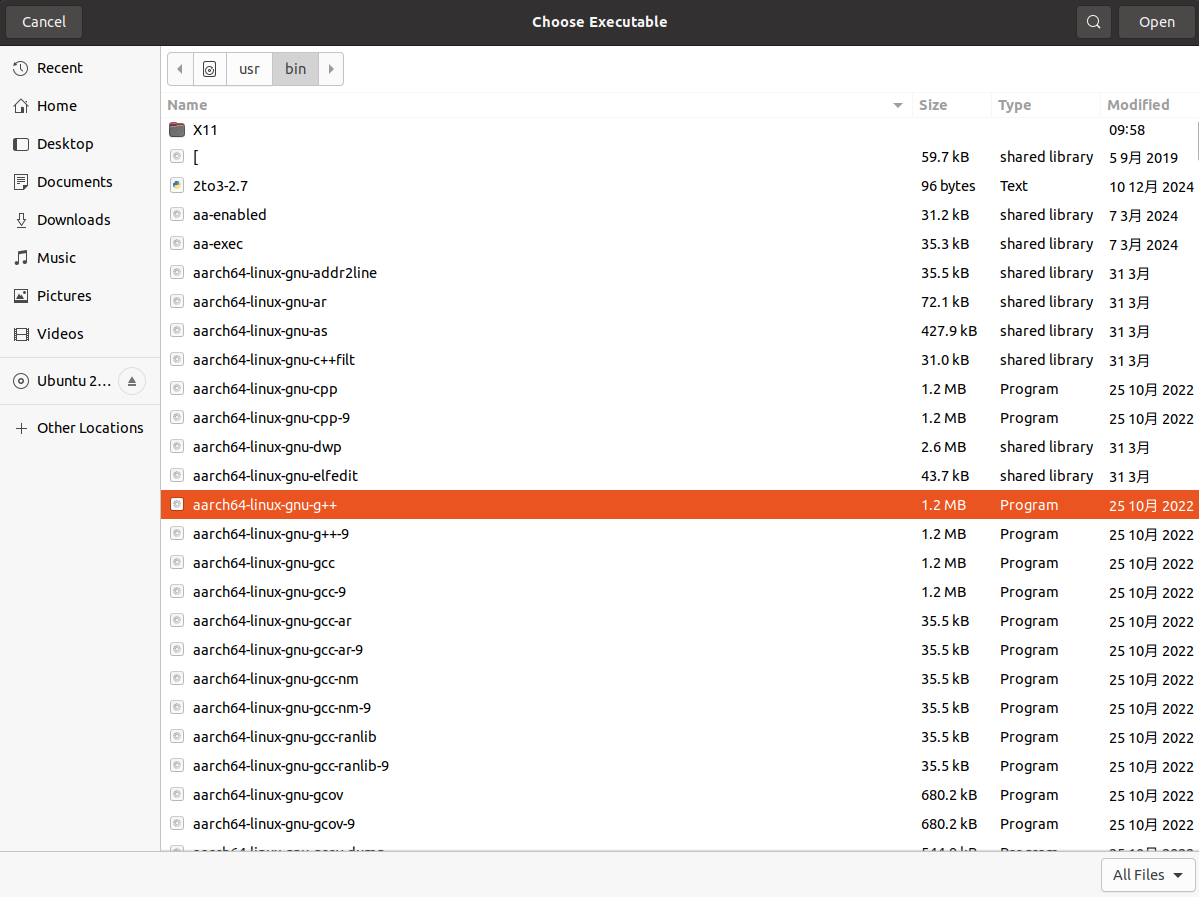Viewport: 1199px width, 897px height.
Task: Open Downloads in the sidebar
Action: tap(80, 220)
